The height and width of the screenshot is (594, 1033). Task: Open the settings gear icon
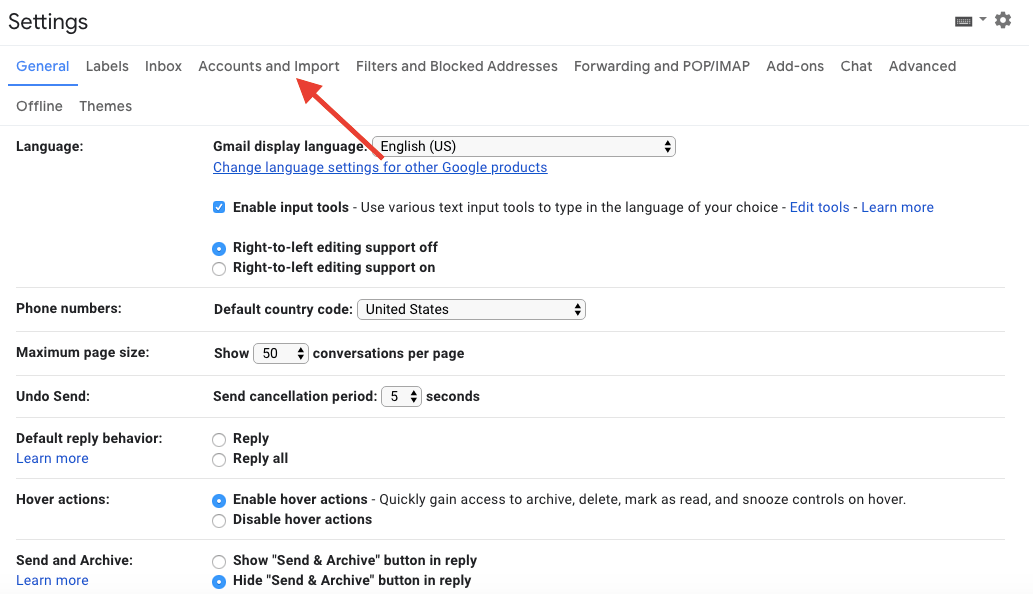pyautogui.click(x=1003, y=20)
